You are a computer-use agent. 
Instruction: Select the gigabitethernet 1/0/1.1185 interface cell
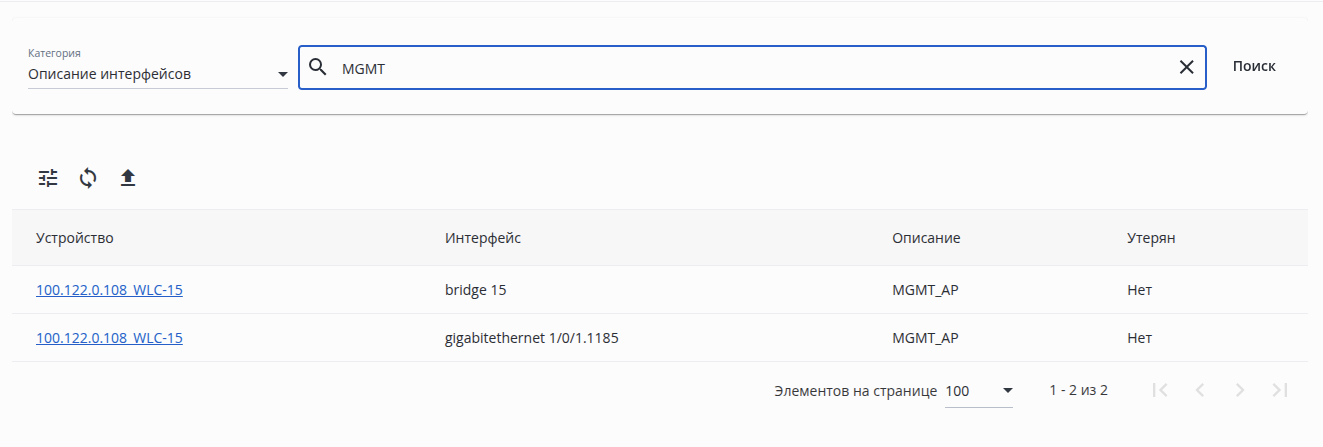click(532, 338)
